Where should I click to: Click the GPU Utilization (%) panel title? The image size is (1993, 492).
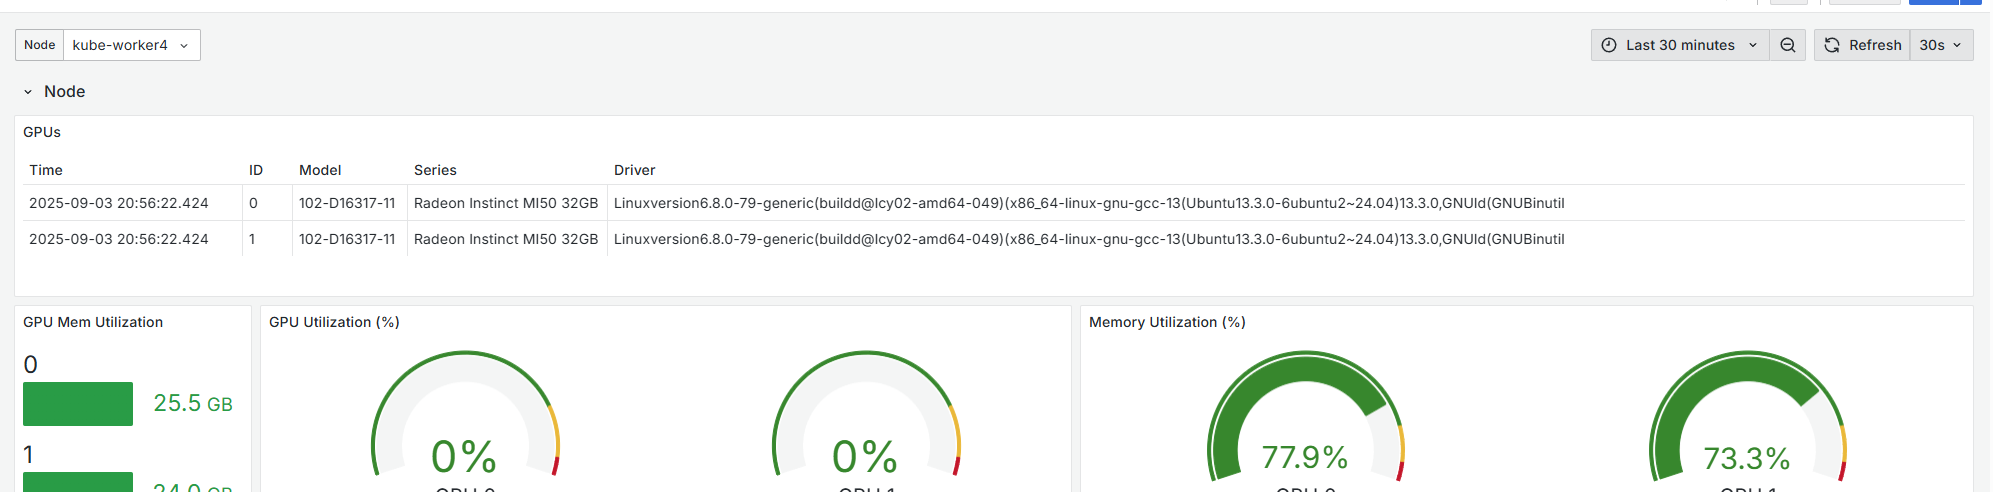(x=334, y=322)
